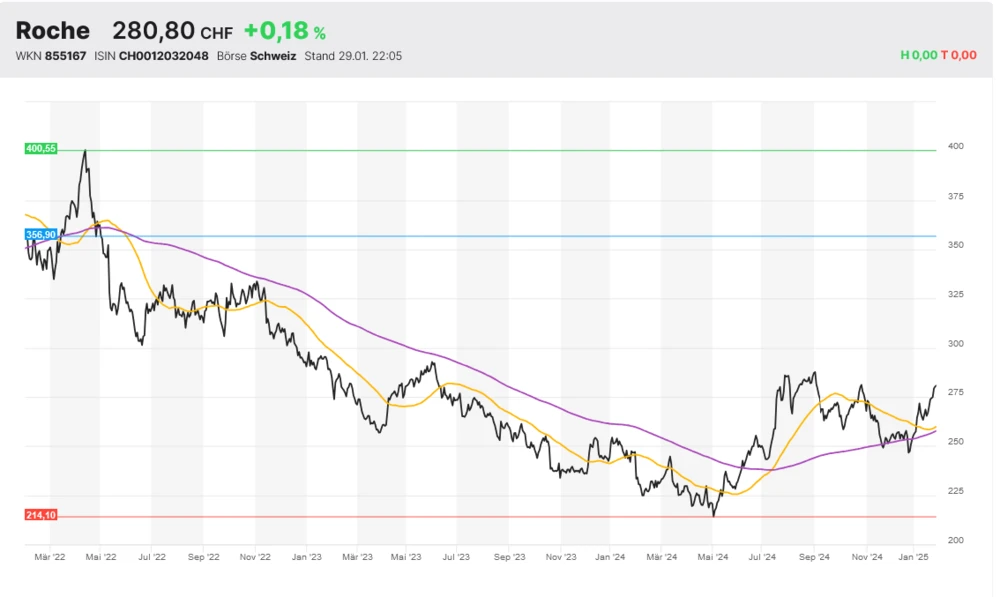Click the Roche stock title

tap(53, 31)
